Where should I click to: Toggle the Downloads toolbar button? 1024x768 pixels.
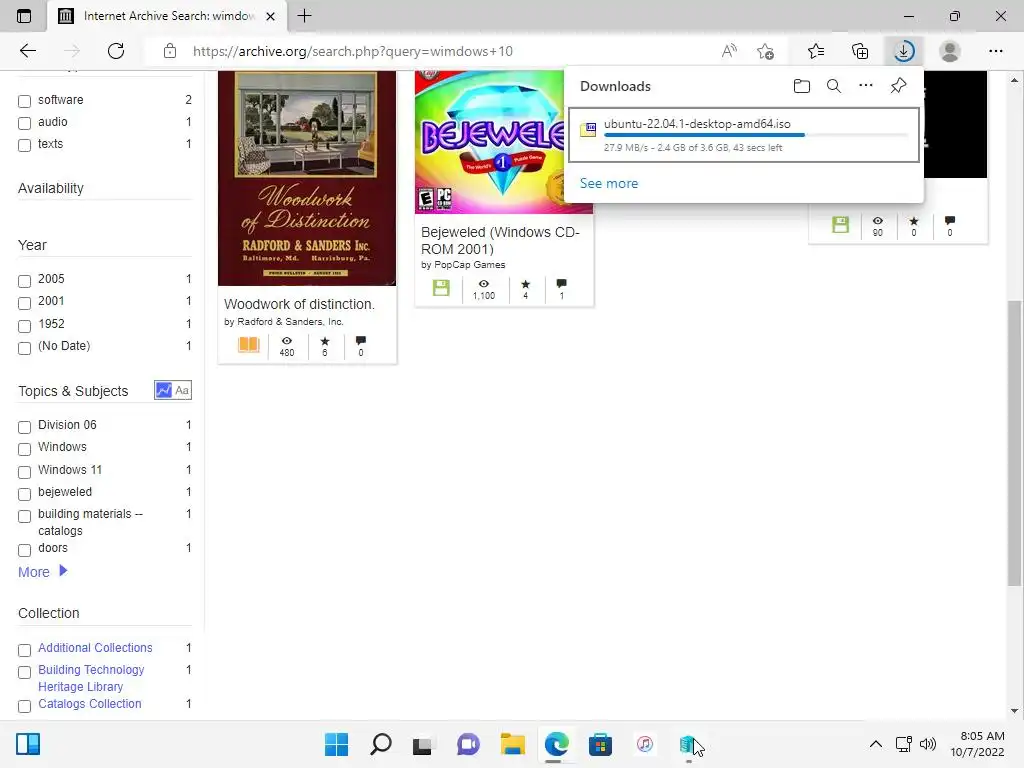coord(904,51)
